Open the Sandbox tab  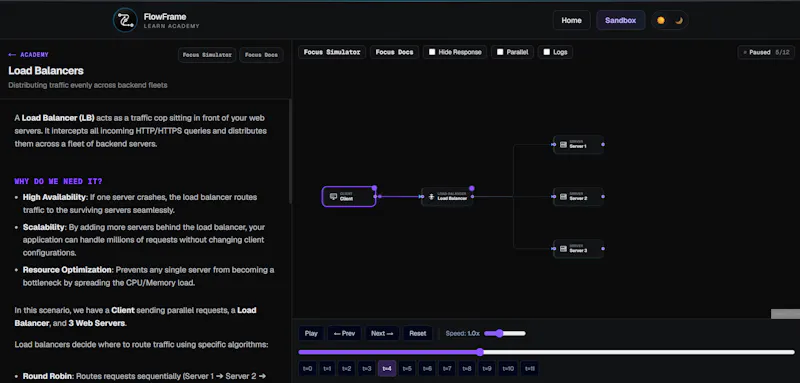[x=620, y=20]
